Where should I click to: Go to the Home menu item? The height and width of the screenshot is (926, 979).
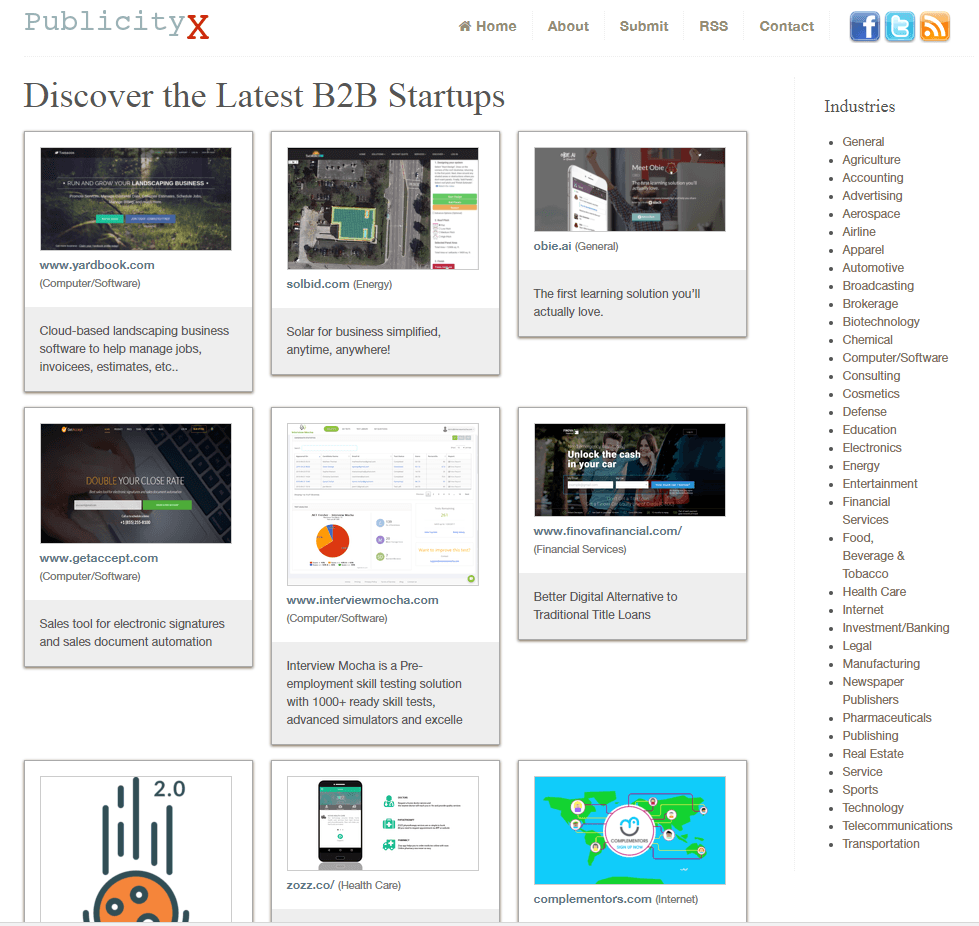tap(488, 26)
